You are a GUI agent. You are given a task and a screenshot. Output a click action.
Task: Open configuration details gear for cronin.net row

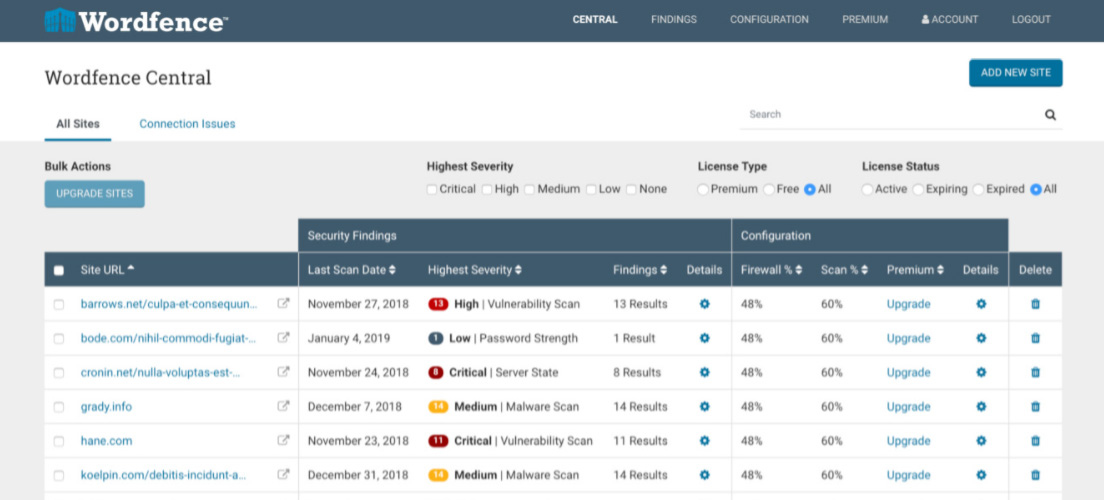981,373
